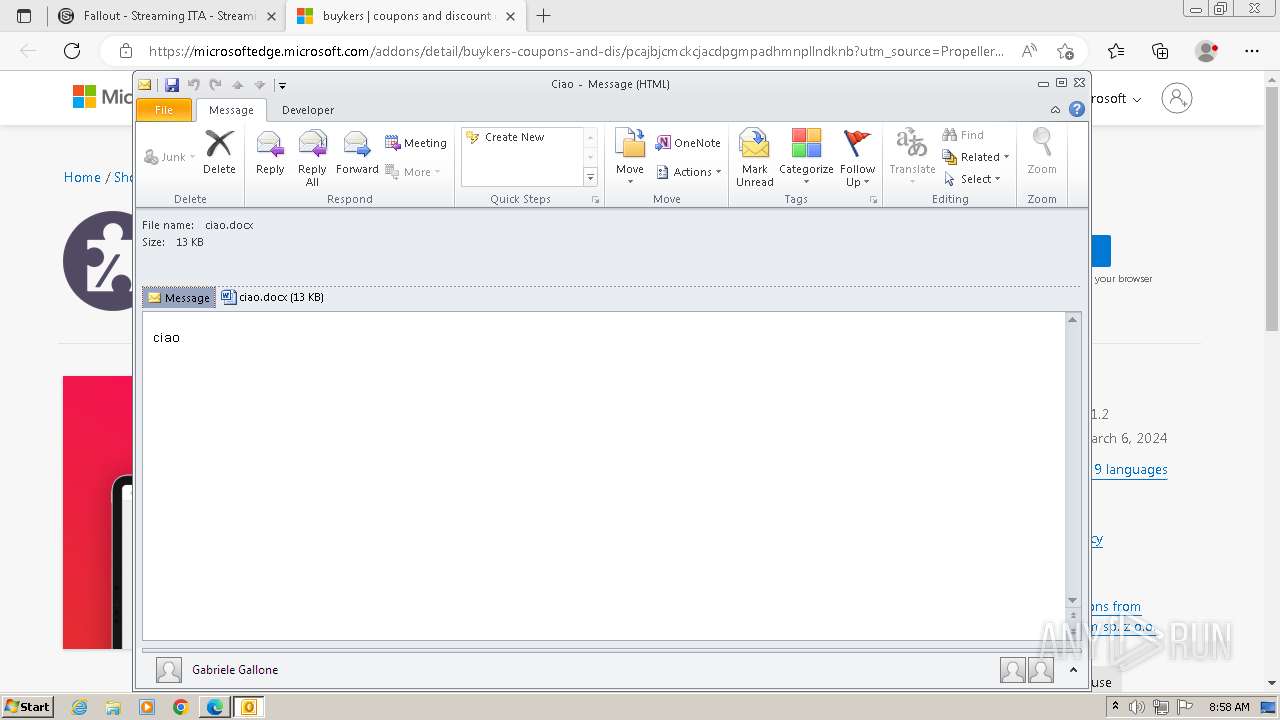Click the Outlook icon in the taskbar
Image resolution: width=1280 pixels, height=720 pixels.
[x=249, y=707]
